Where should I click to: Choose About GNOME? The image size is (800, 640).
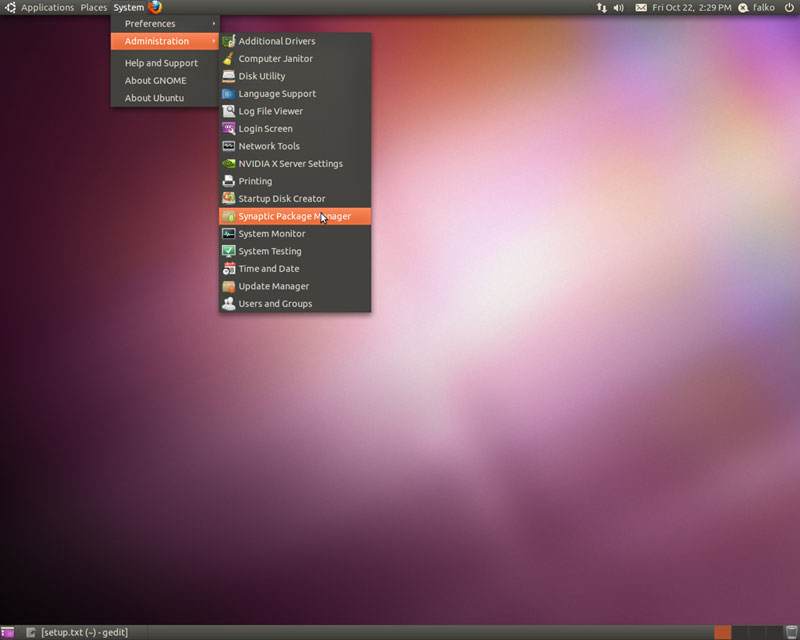[165, 81]
